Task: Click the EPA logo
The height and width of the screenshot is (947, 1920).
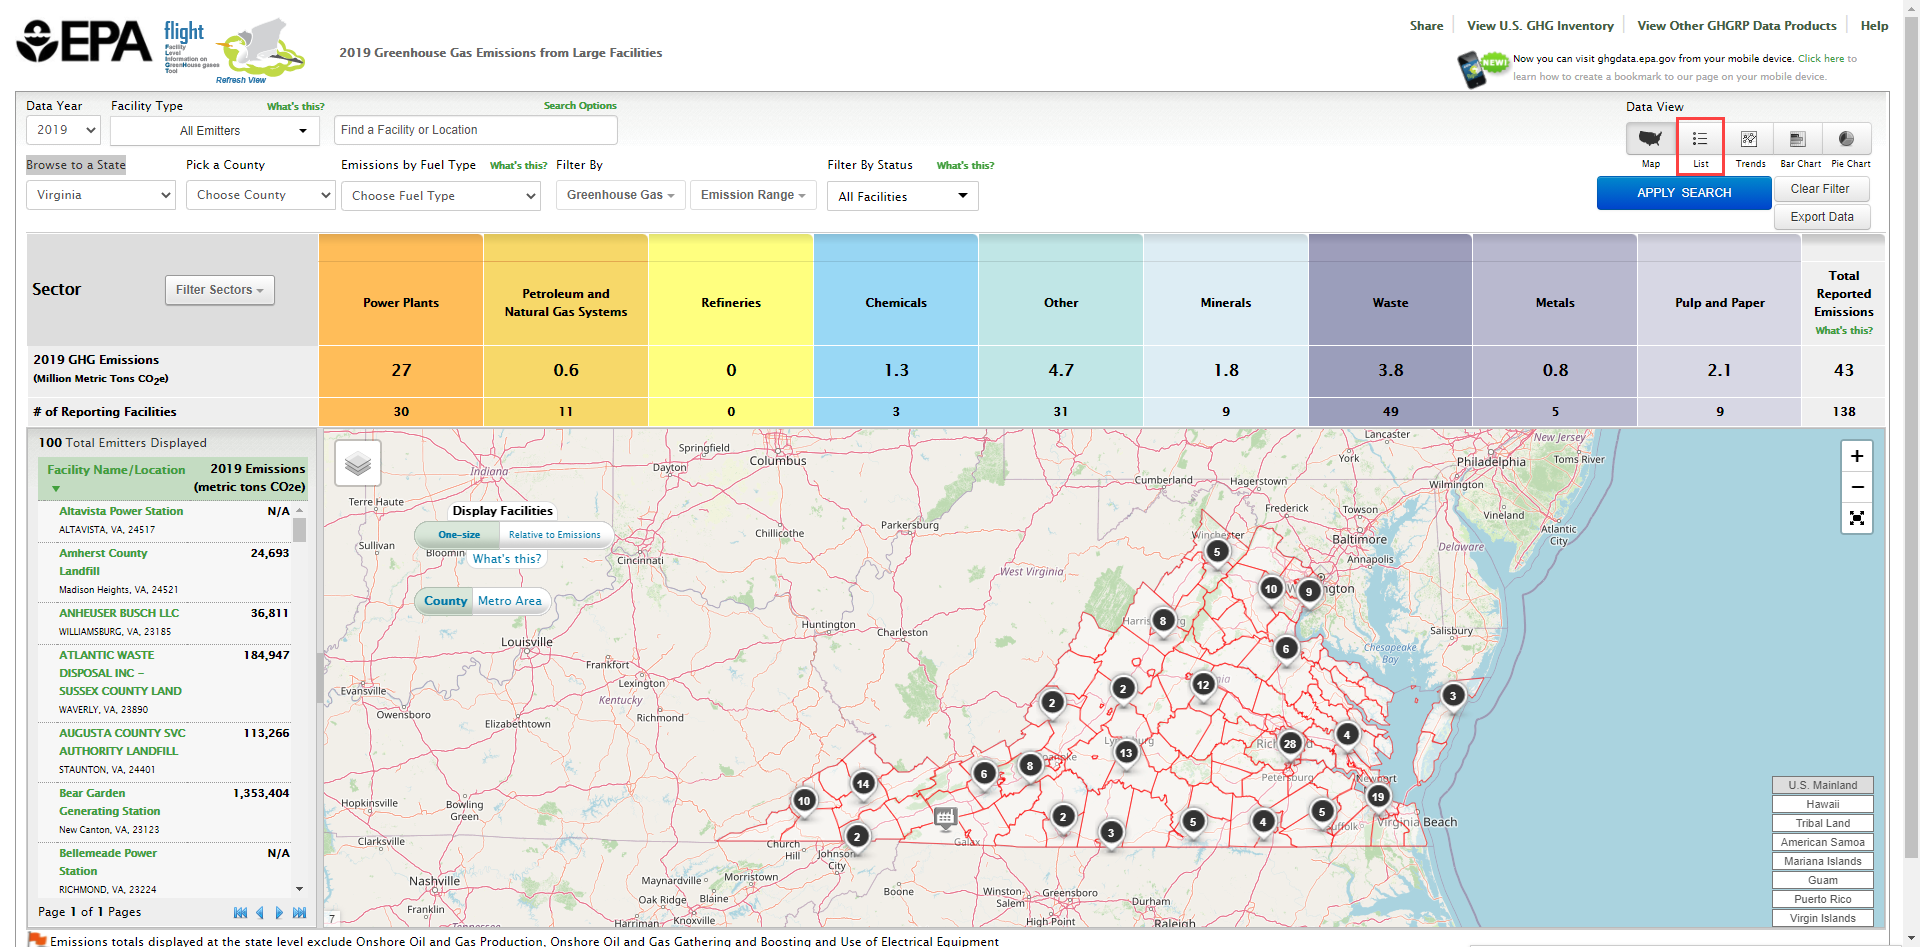Action: click(x=84, y=42)
